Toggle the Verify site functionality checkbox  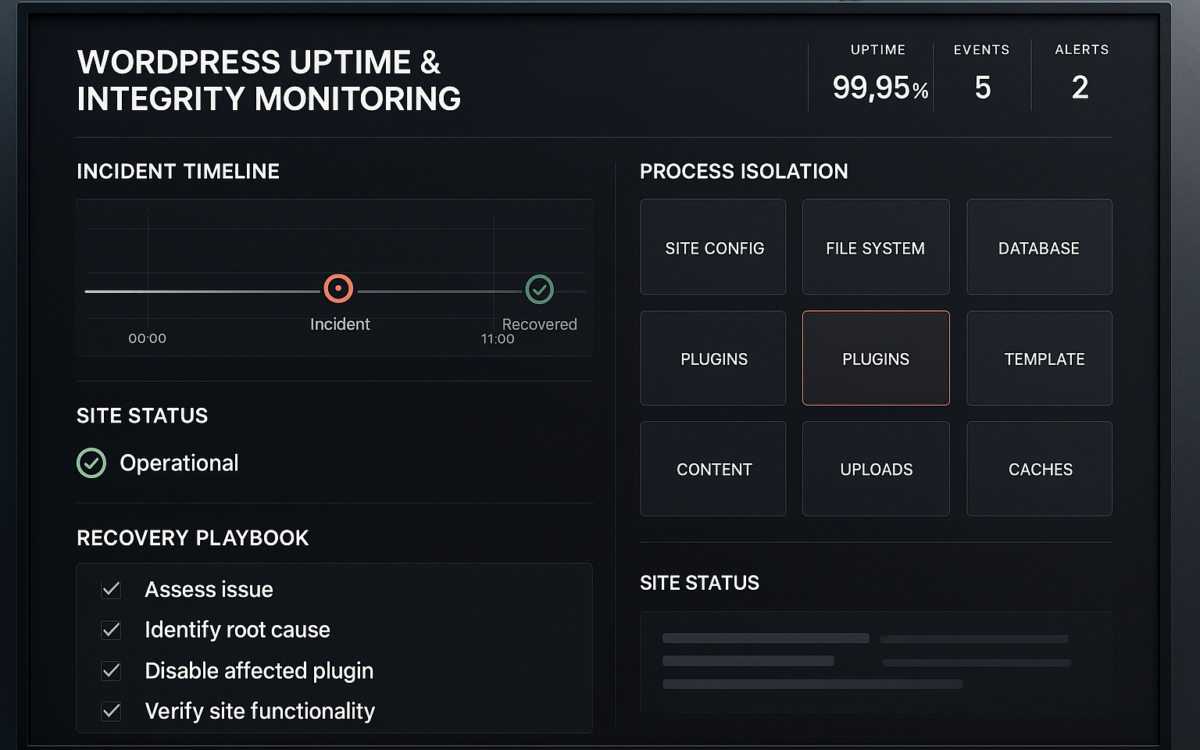click(111, 711)
